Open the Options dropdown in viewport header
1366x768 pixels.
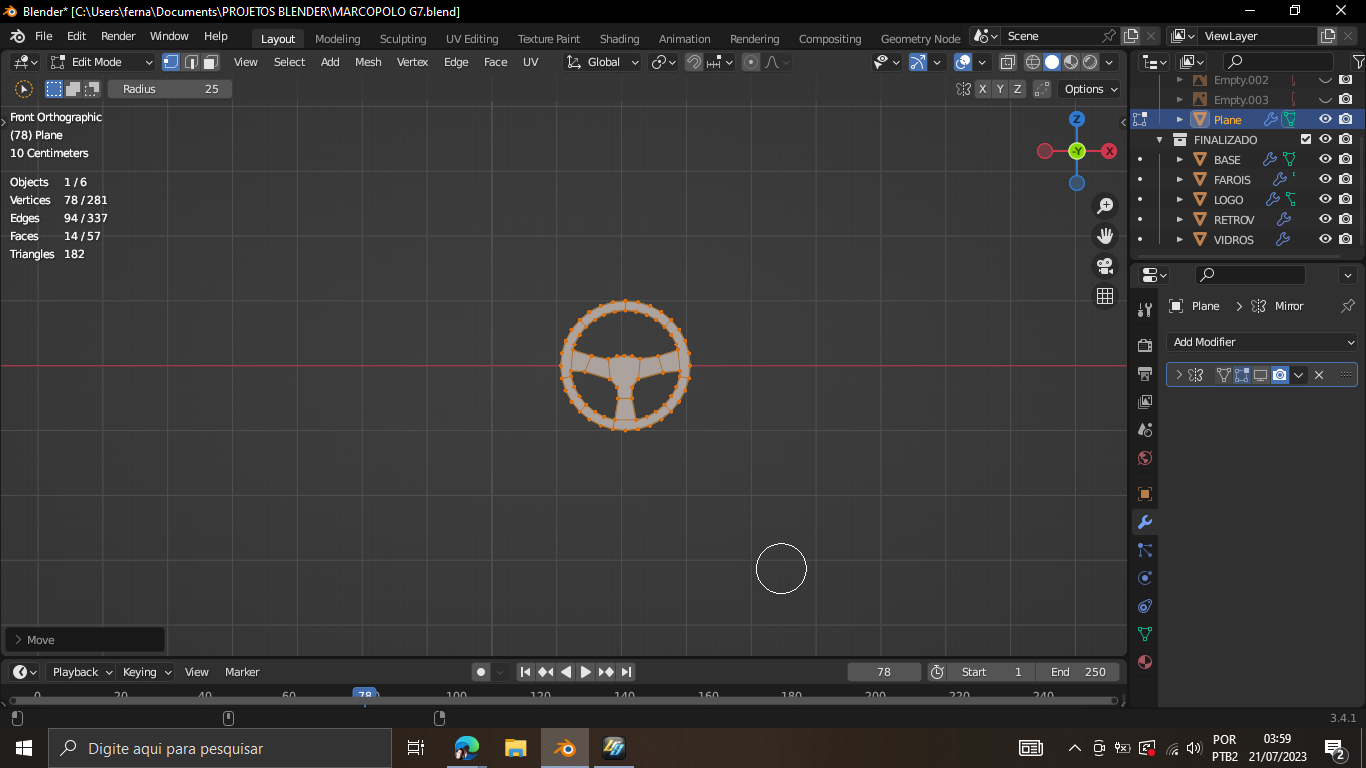[1091, 89]
